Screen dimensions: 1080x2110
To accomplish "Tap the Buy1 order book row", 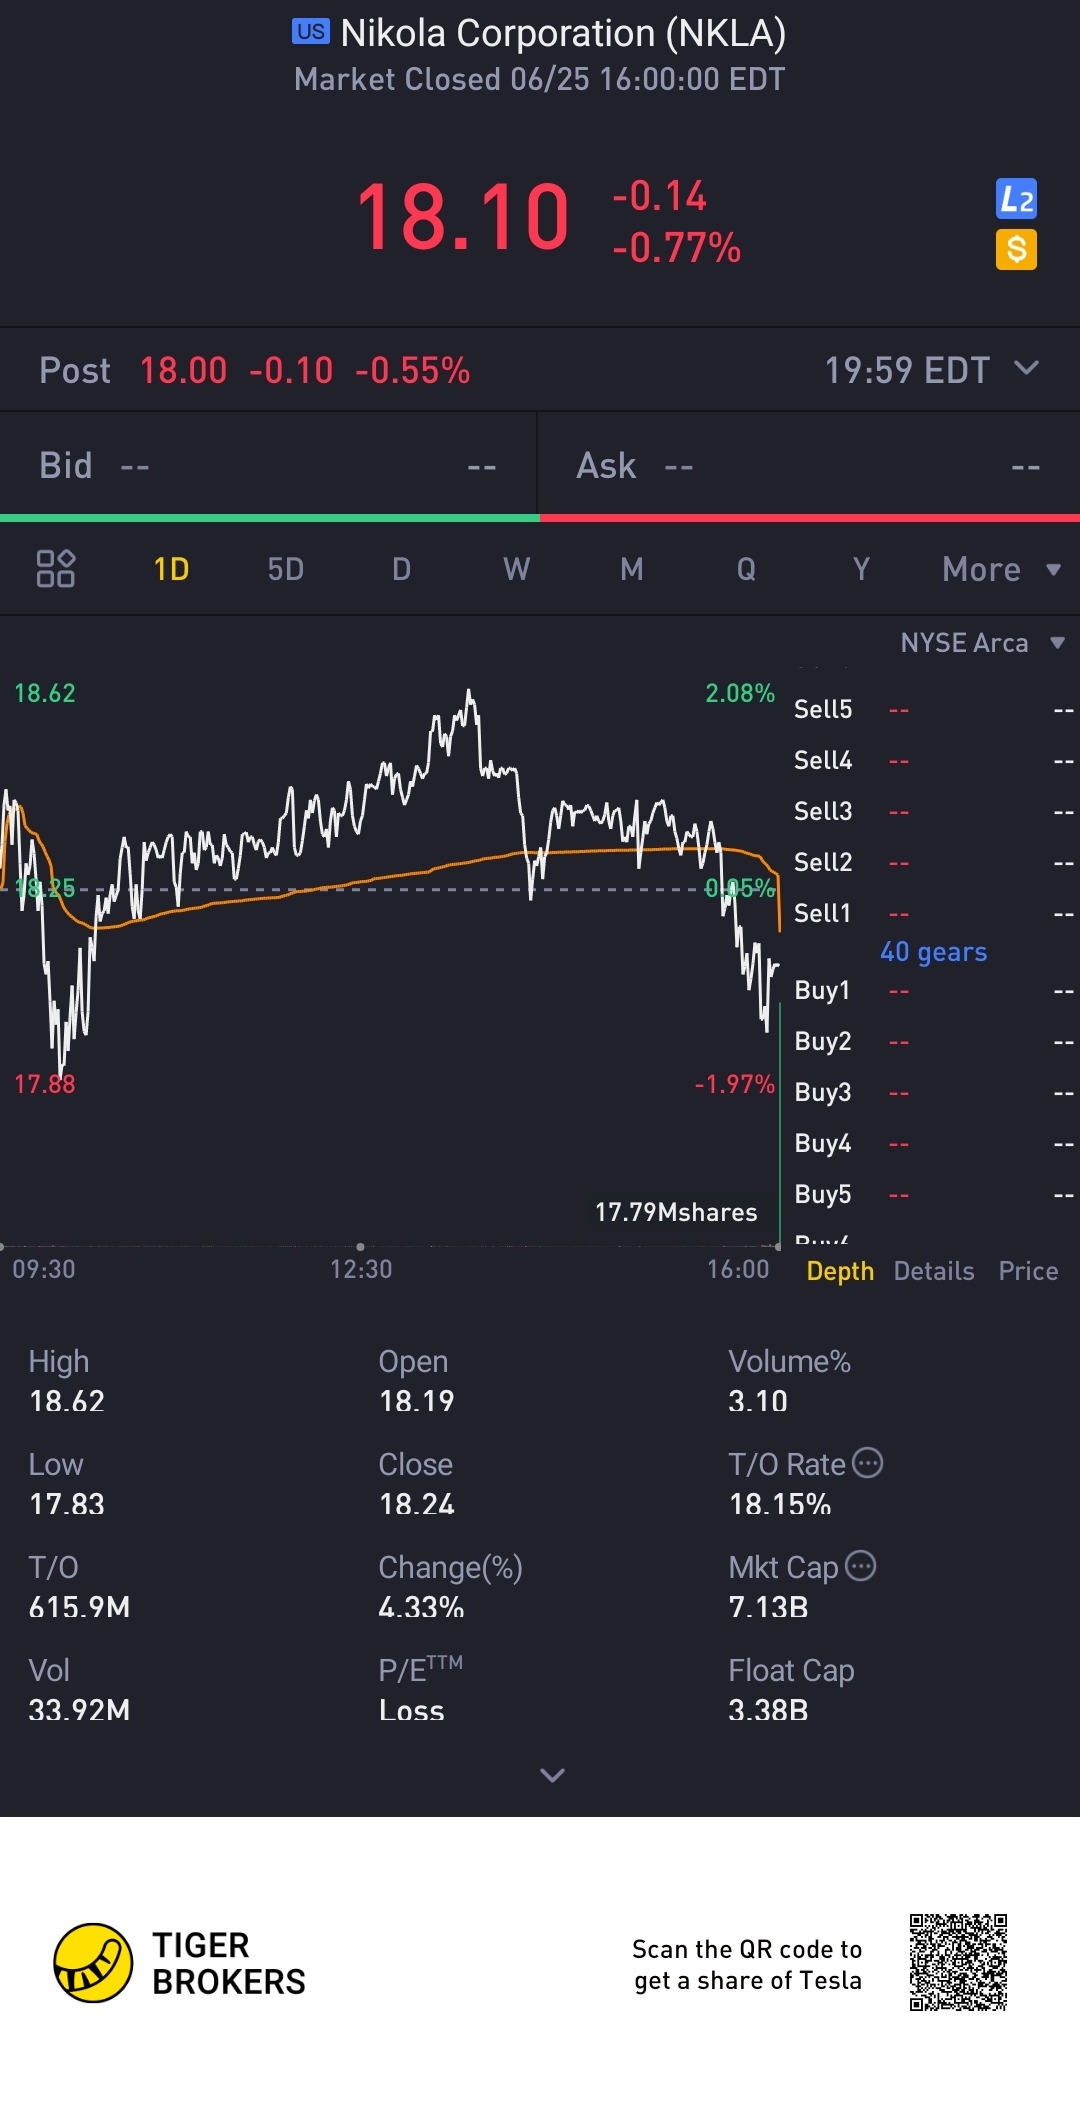I will pos(934,990).
